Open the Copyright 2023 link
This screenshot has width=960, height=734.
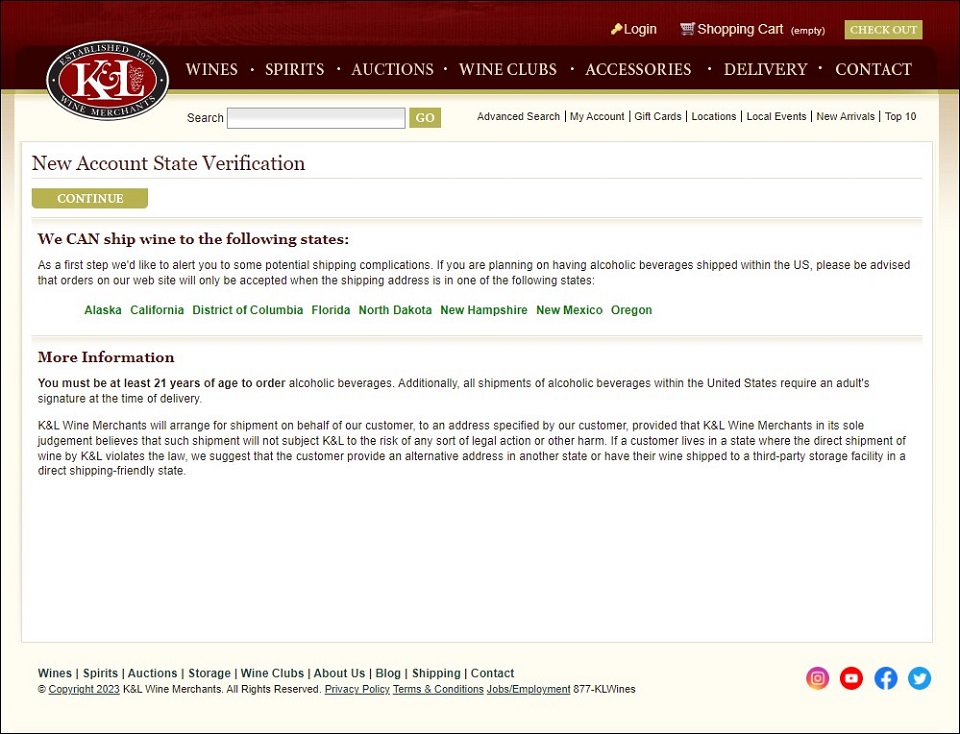click(84, 689)
